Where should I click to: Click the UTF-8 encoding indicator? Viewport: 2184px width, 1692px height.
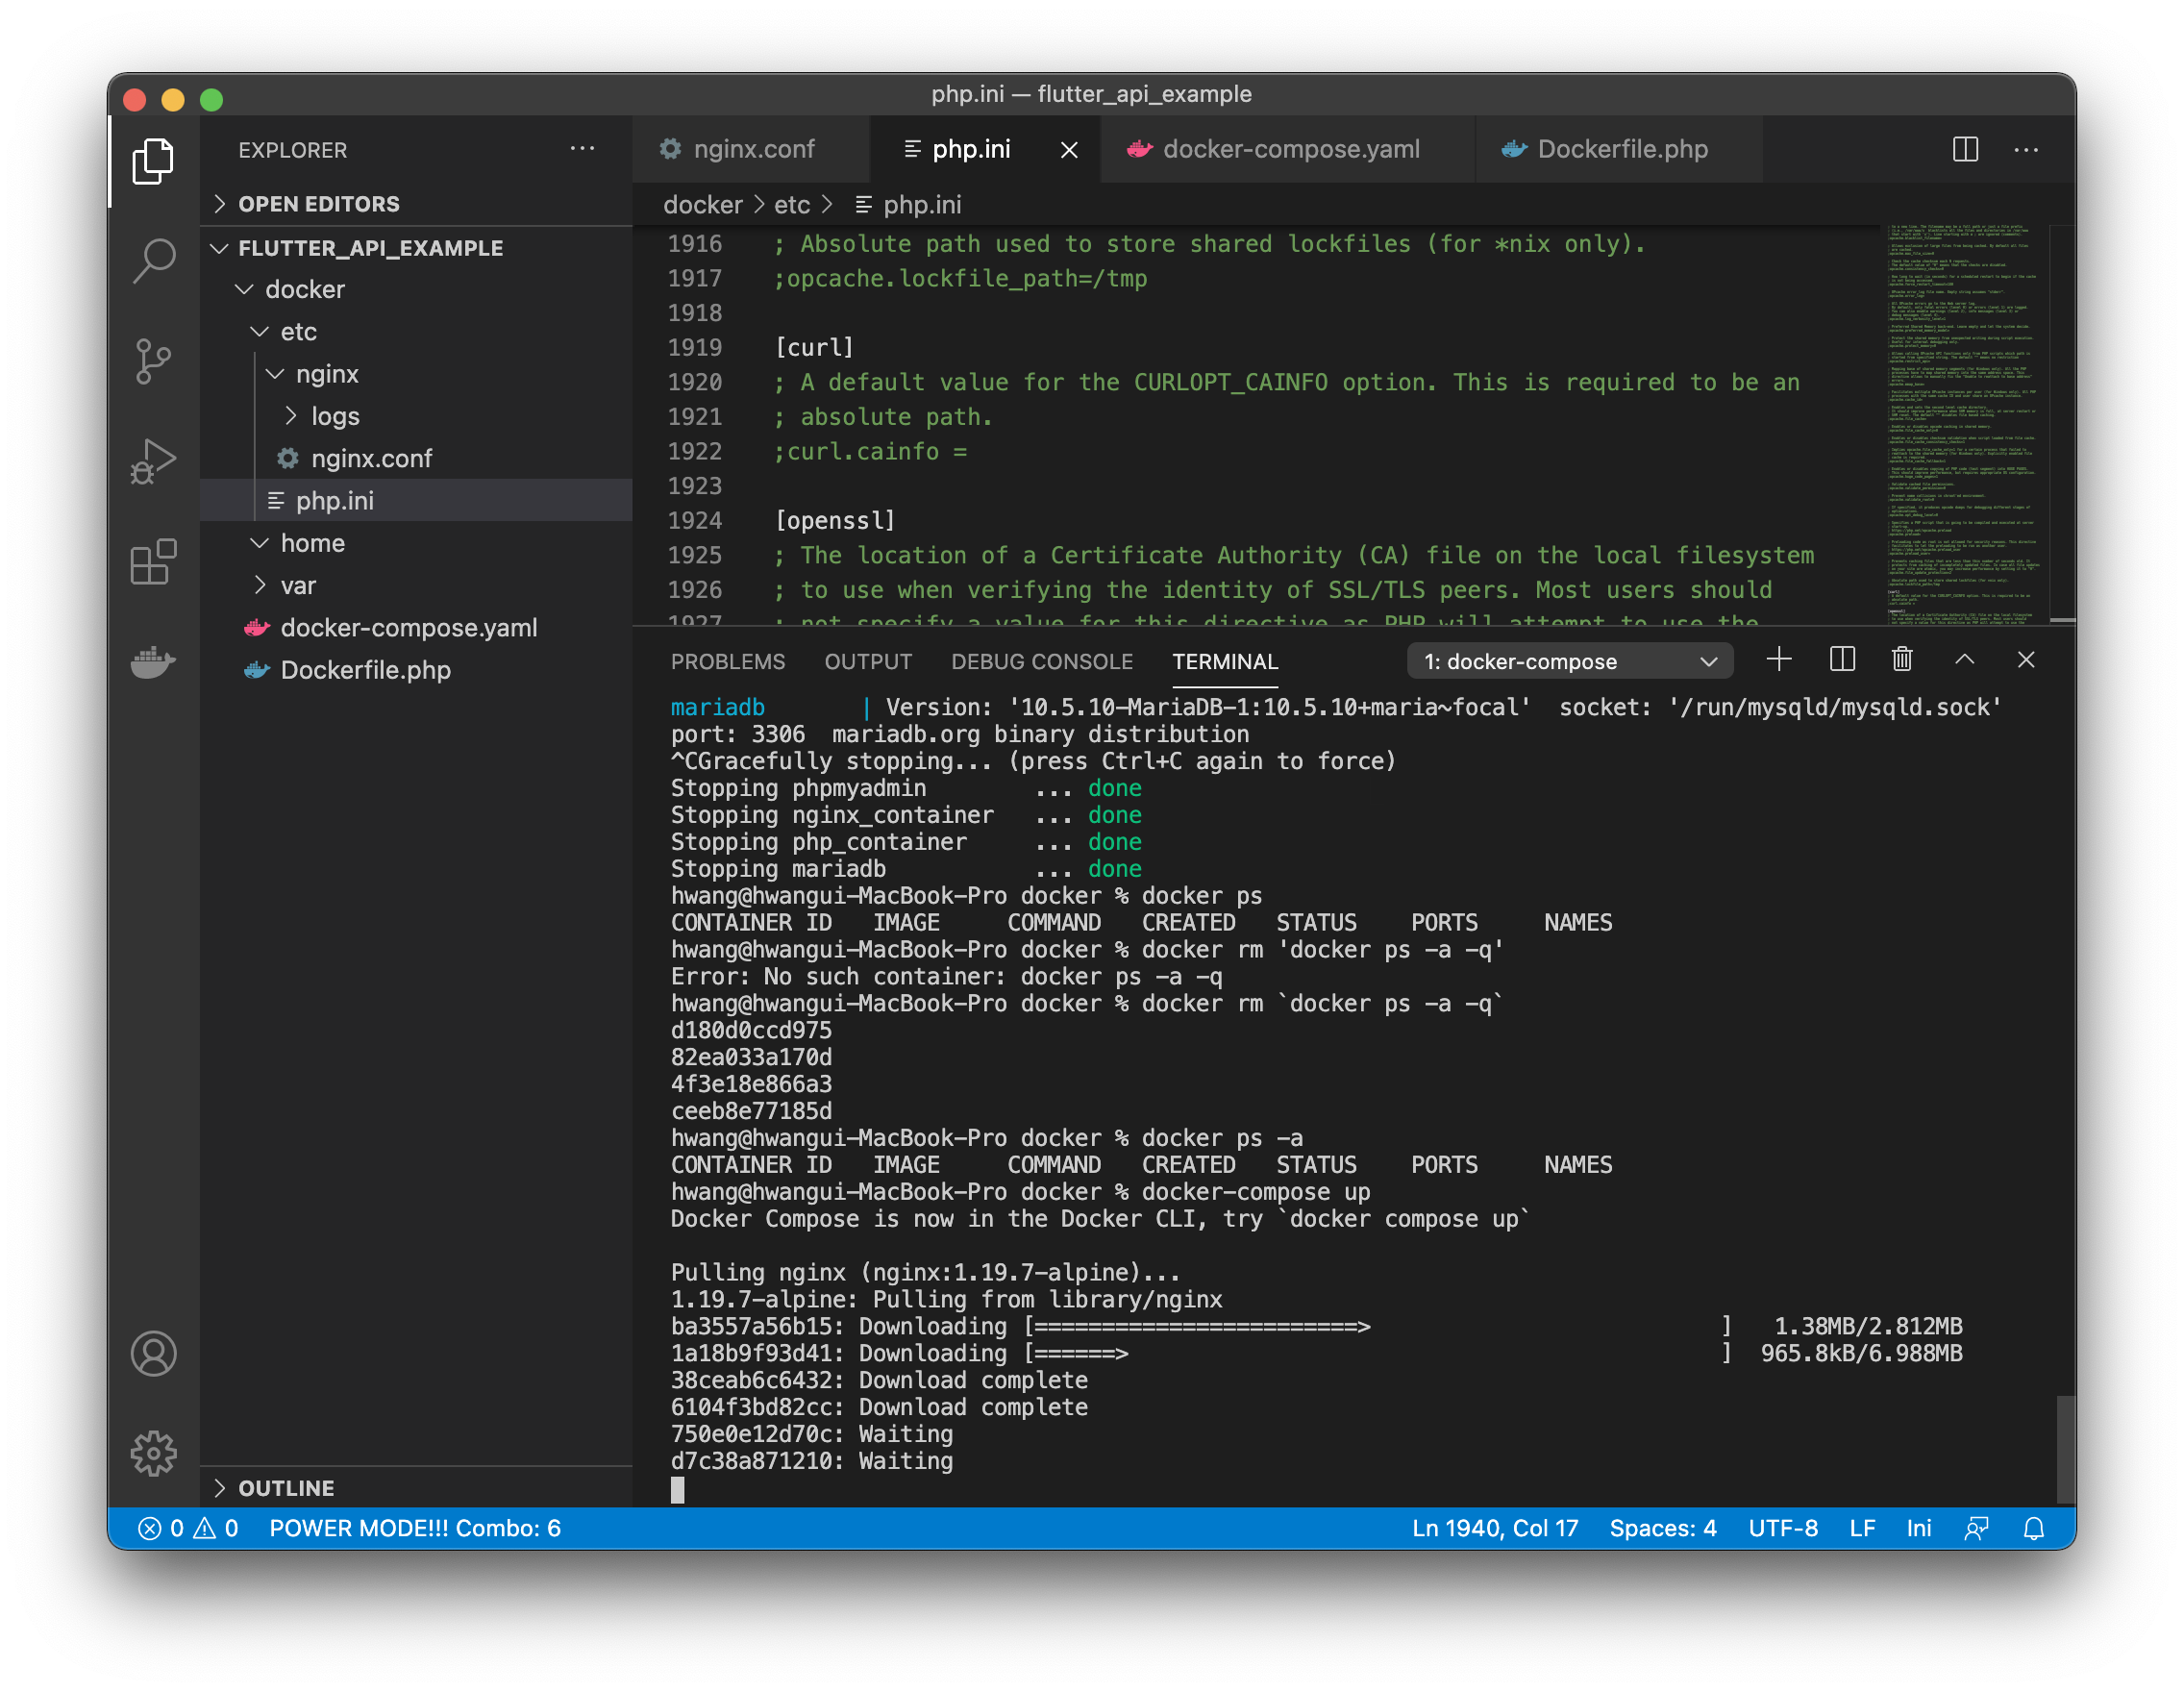(x=1783, y=1528)
